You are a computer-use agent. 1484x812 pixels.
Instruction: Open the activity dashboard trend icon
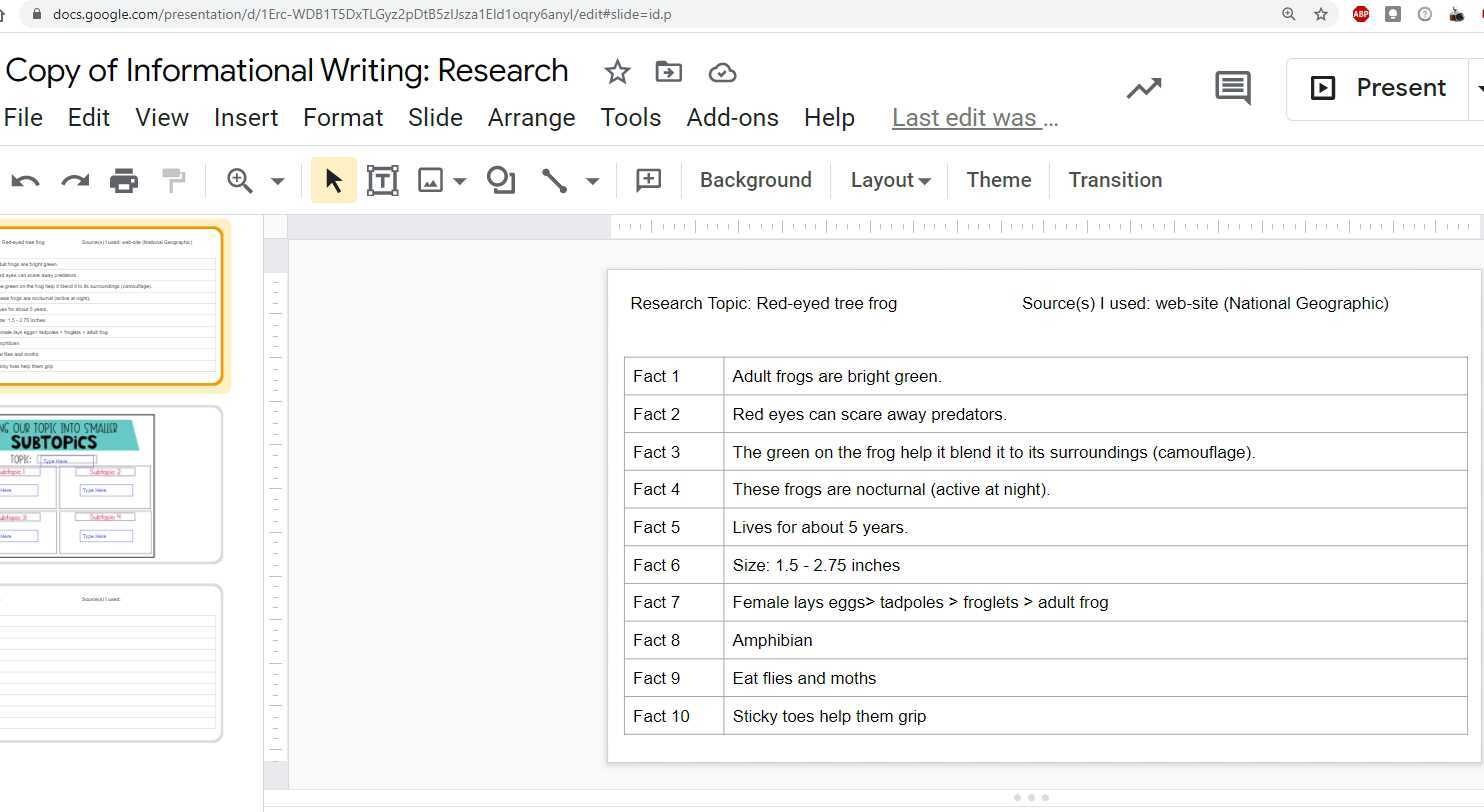[x=1144, y=88]
